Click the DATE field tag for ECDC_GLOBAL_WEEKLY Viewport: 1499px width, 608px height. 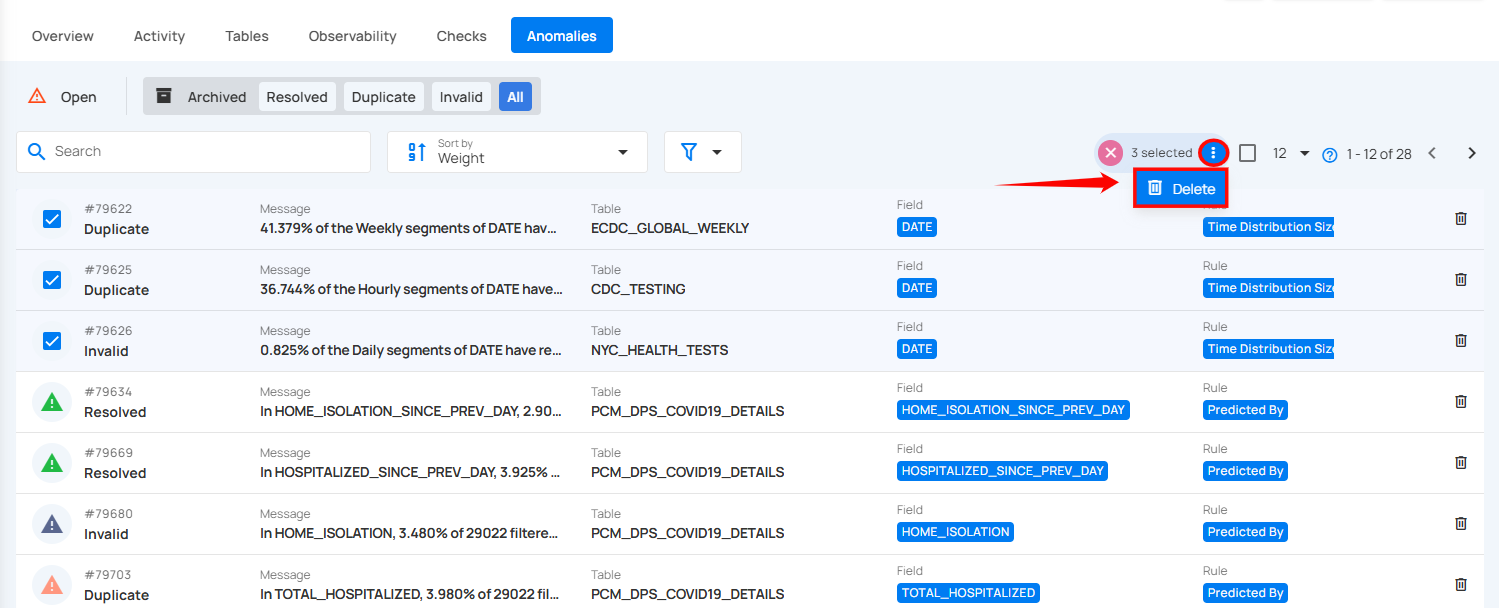[917, 227]
